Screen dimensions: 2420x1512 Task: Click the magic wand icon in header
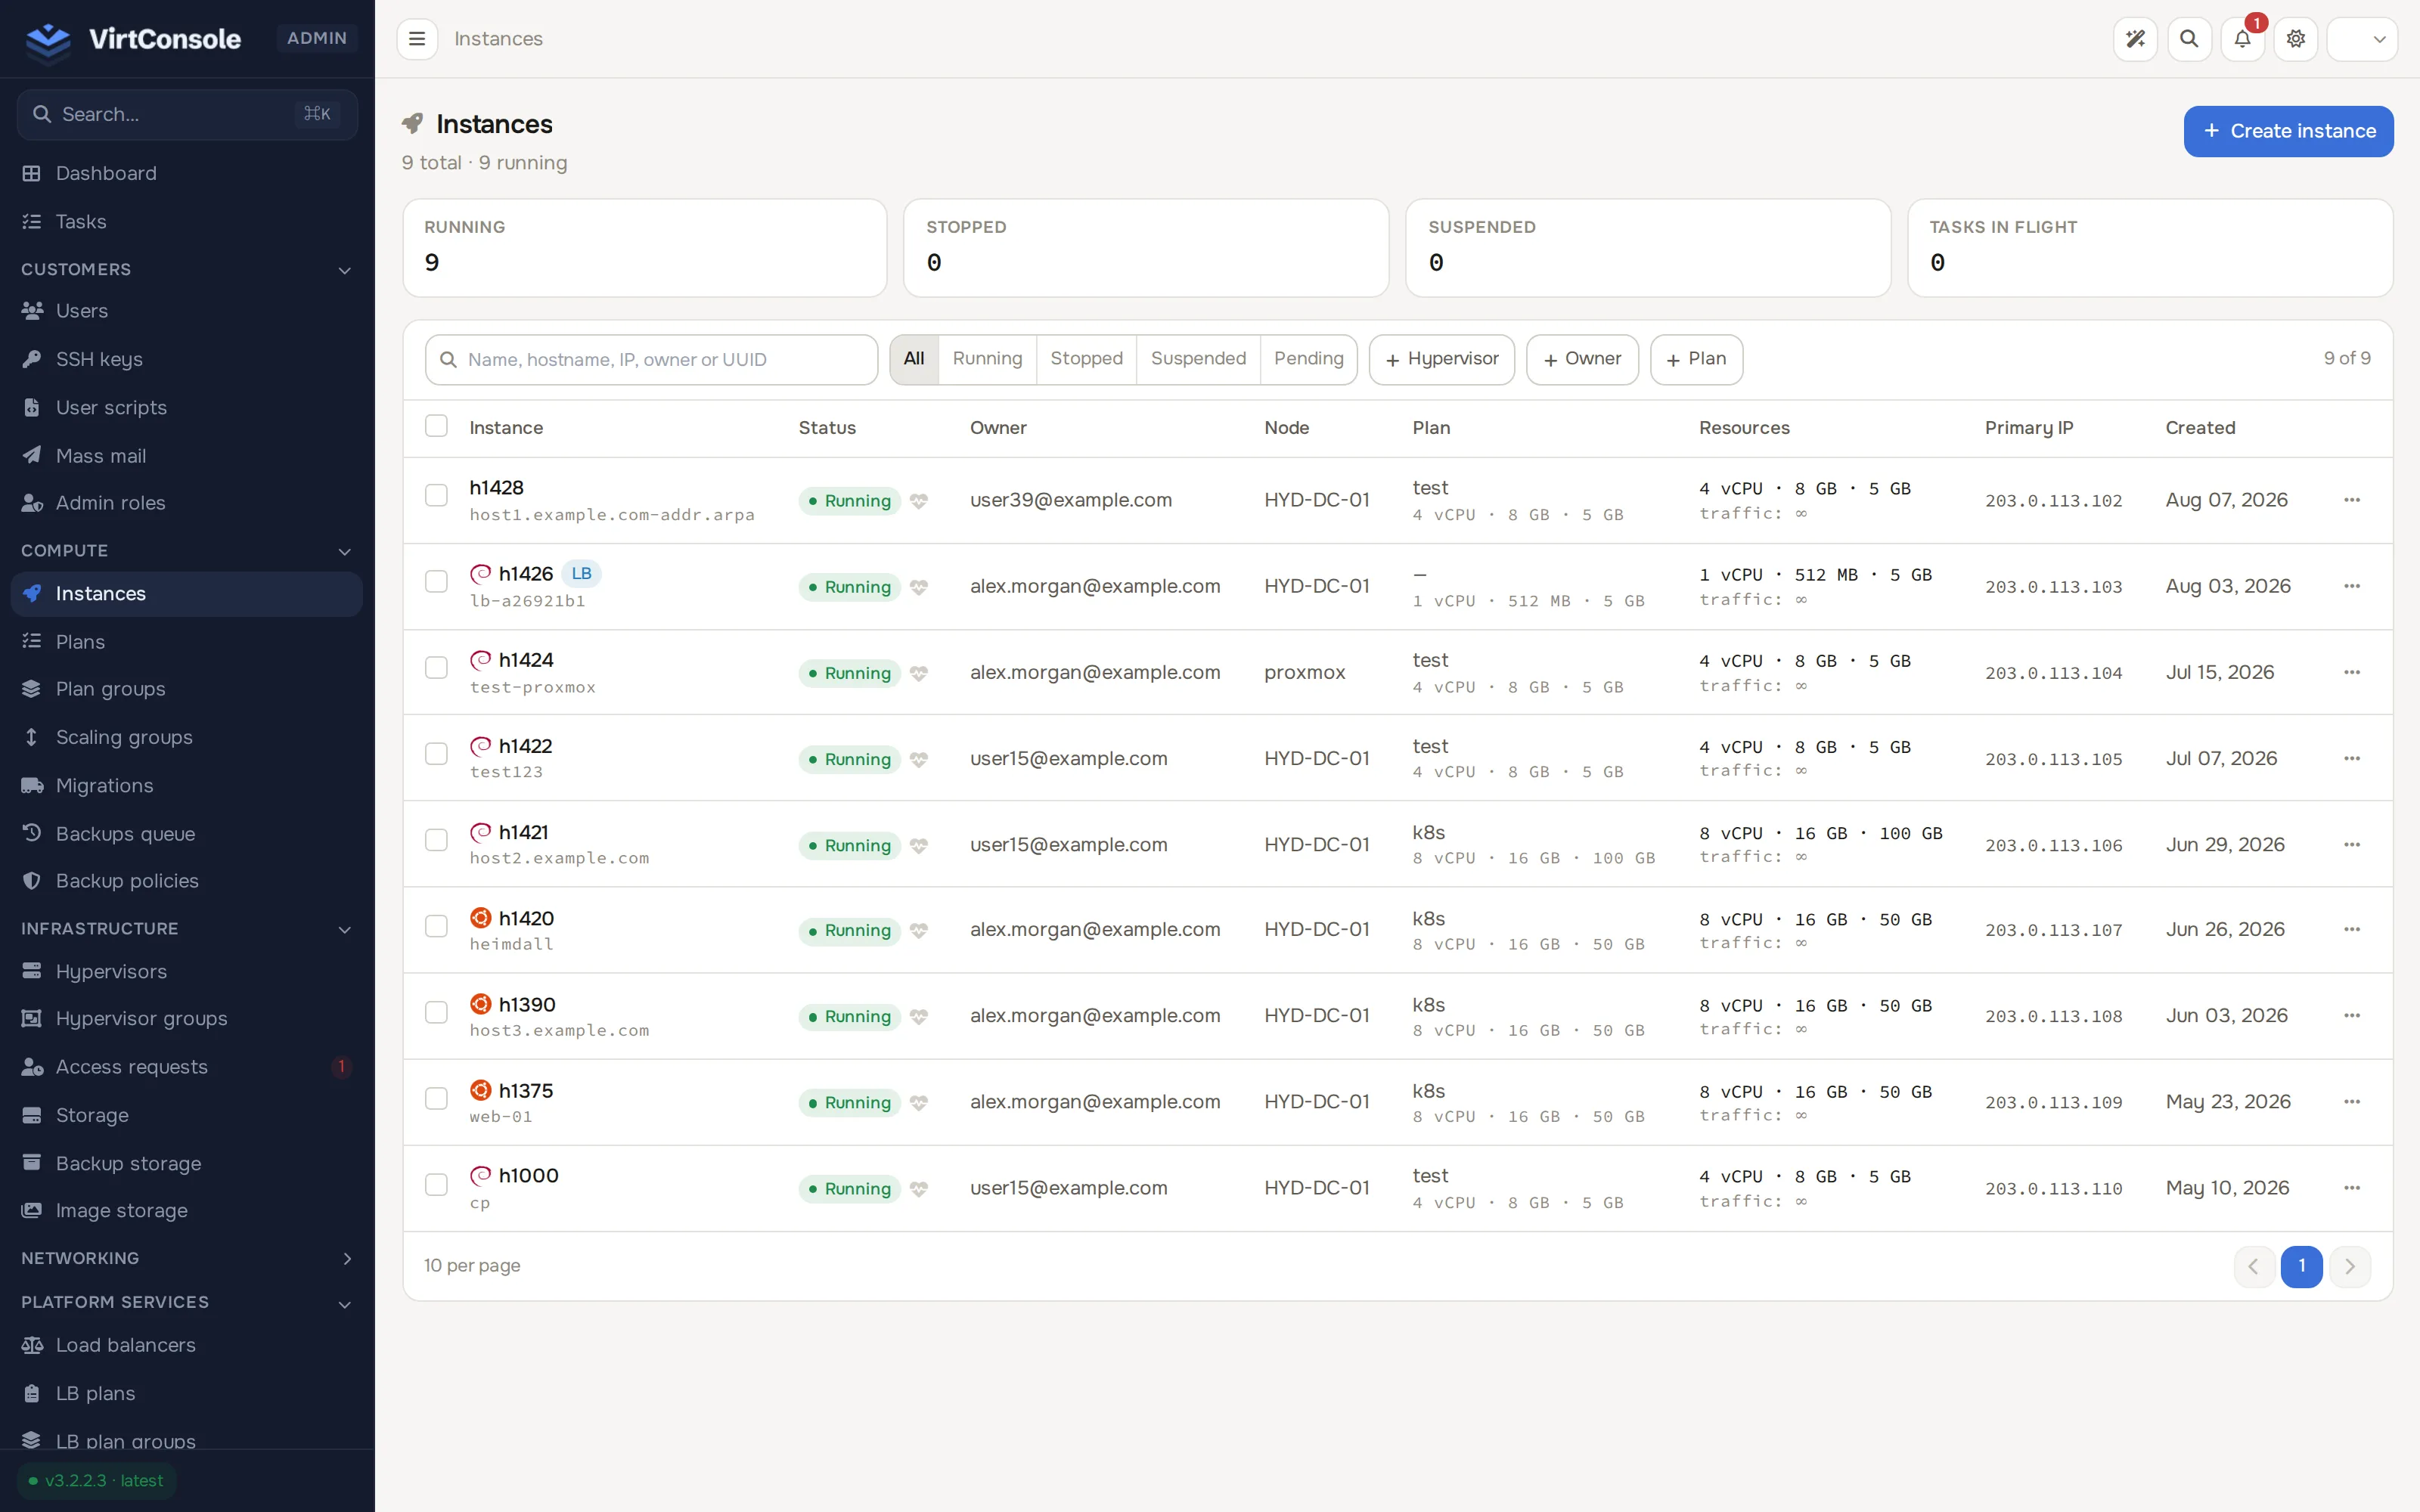click(2135, 39)
